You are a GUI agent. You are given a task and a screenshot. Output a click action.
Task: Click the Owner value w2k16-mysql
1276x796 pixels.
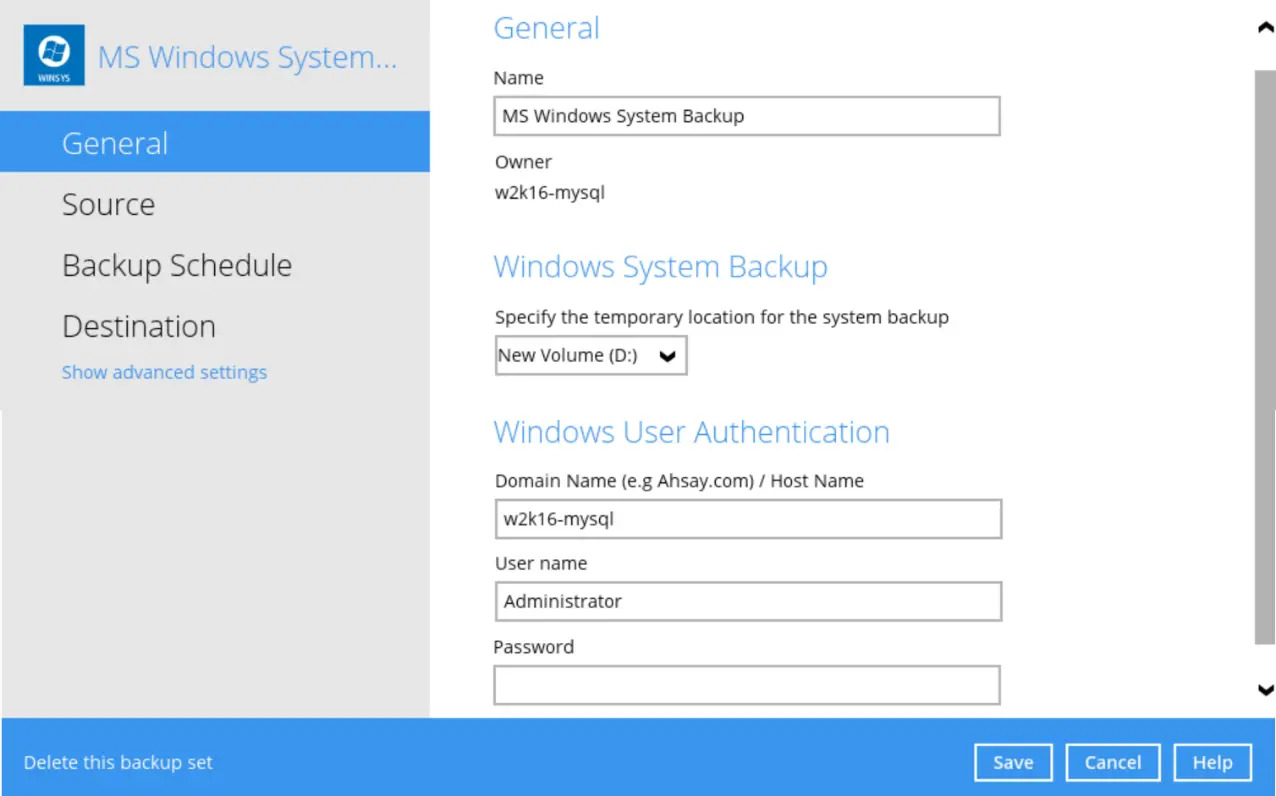pos(549,192)
